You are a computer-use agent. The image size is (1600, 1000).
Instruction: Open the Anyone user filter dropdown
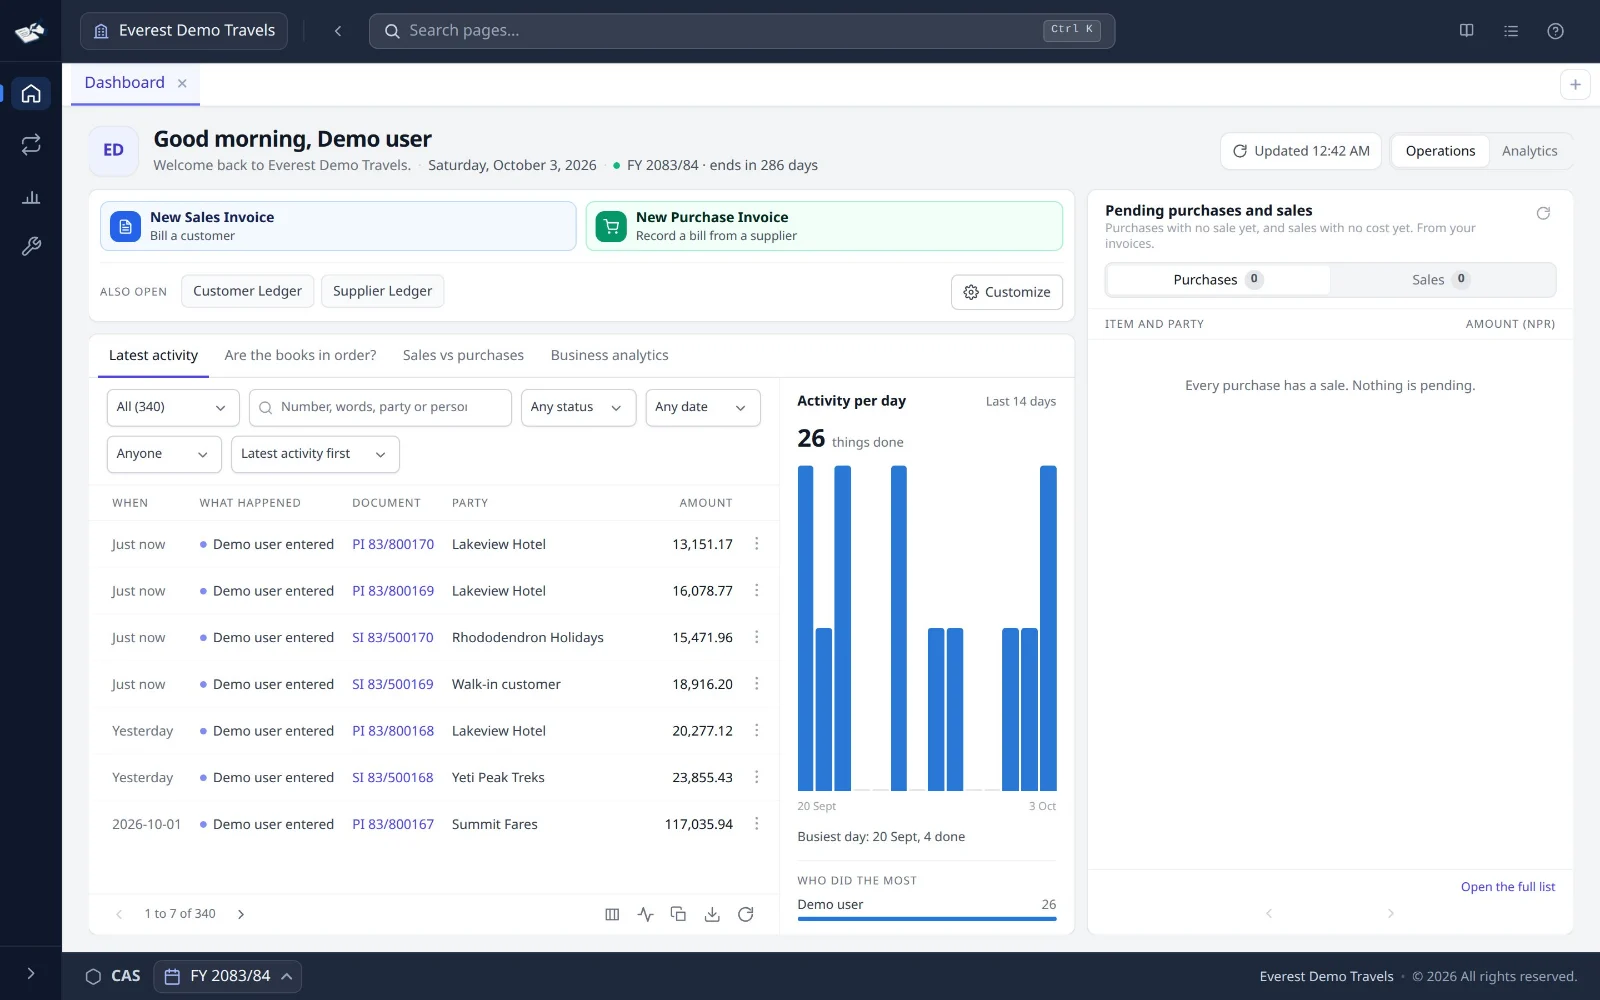(x=164, y=455)
